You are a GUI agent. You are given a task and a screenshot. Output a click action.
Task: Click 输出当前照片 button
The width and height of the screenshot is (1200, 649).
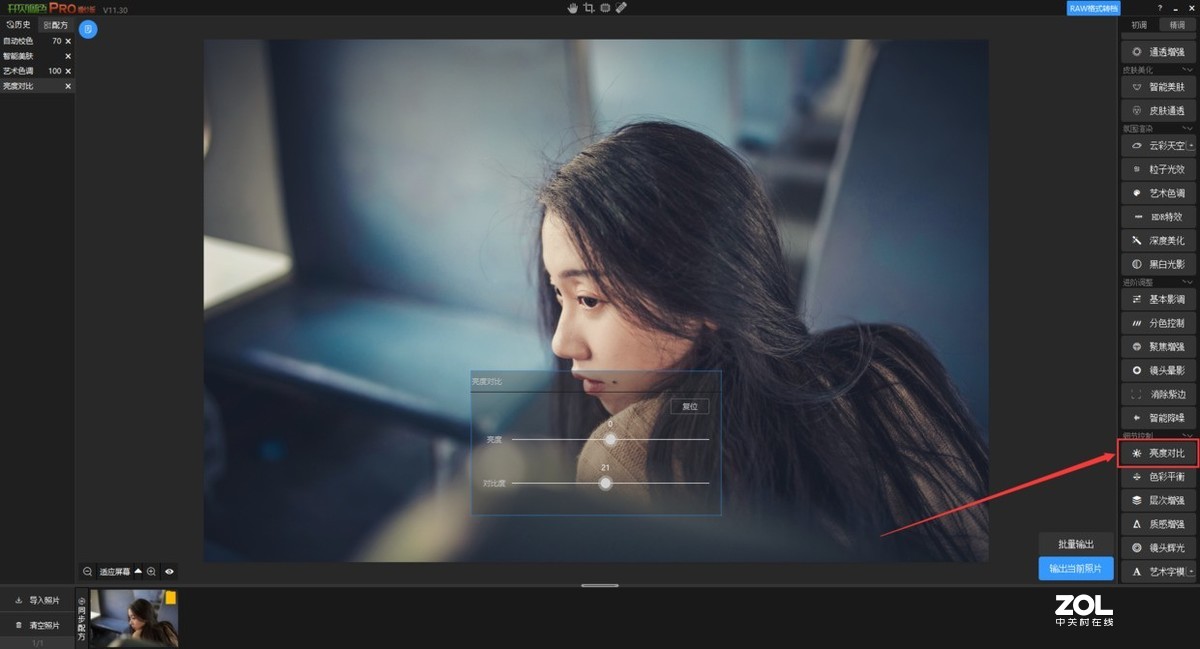pyautogui.click(x=1076, y=569)
